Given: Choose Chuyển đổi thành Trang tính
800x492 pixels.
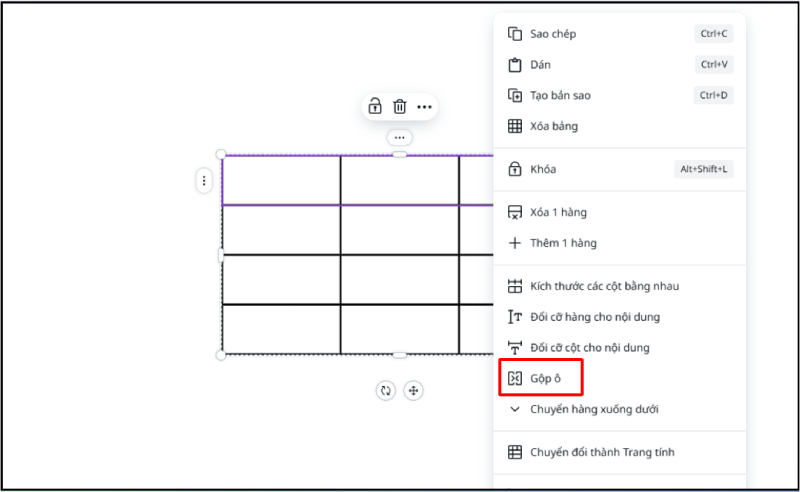Looking at the screenshot, I should click(x=601, y=452).
